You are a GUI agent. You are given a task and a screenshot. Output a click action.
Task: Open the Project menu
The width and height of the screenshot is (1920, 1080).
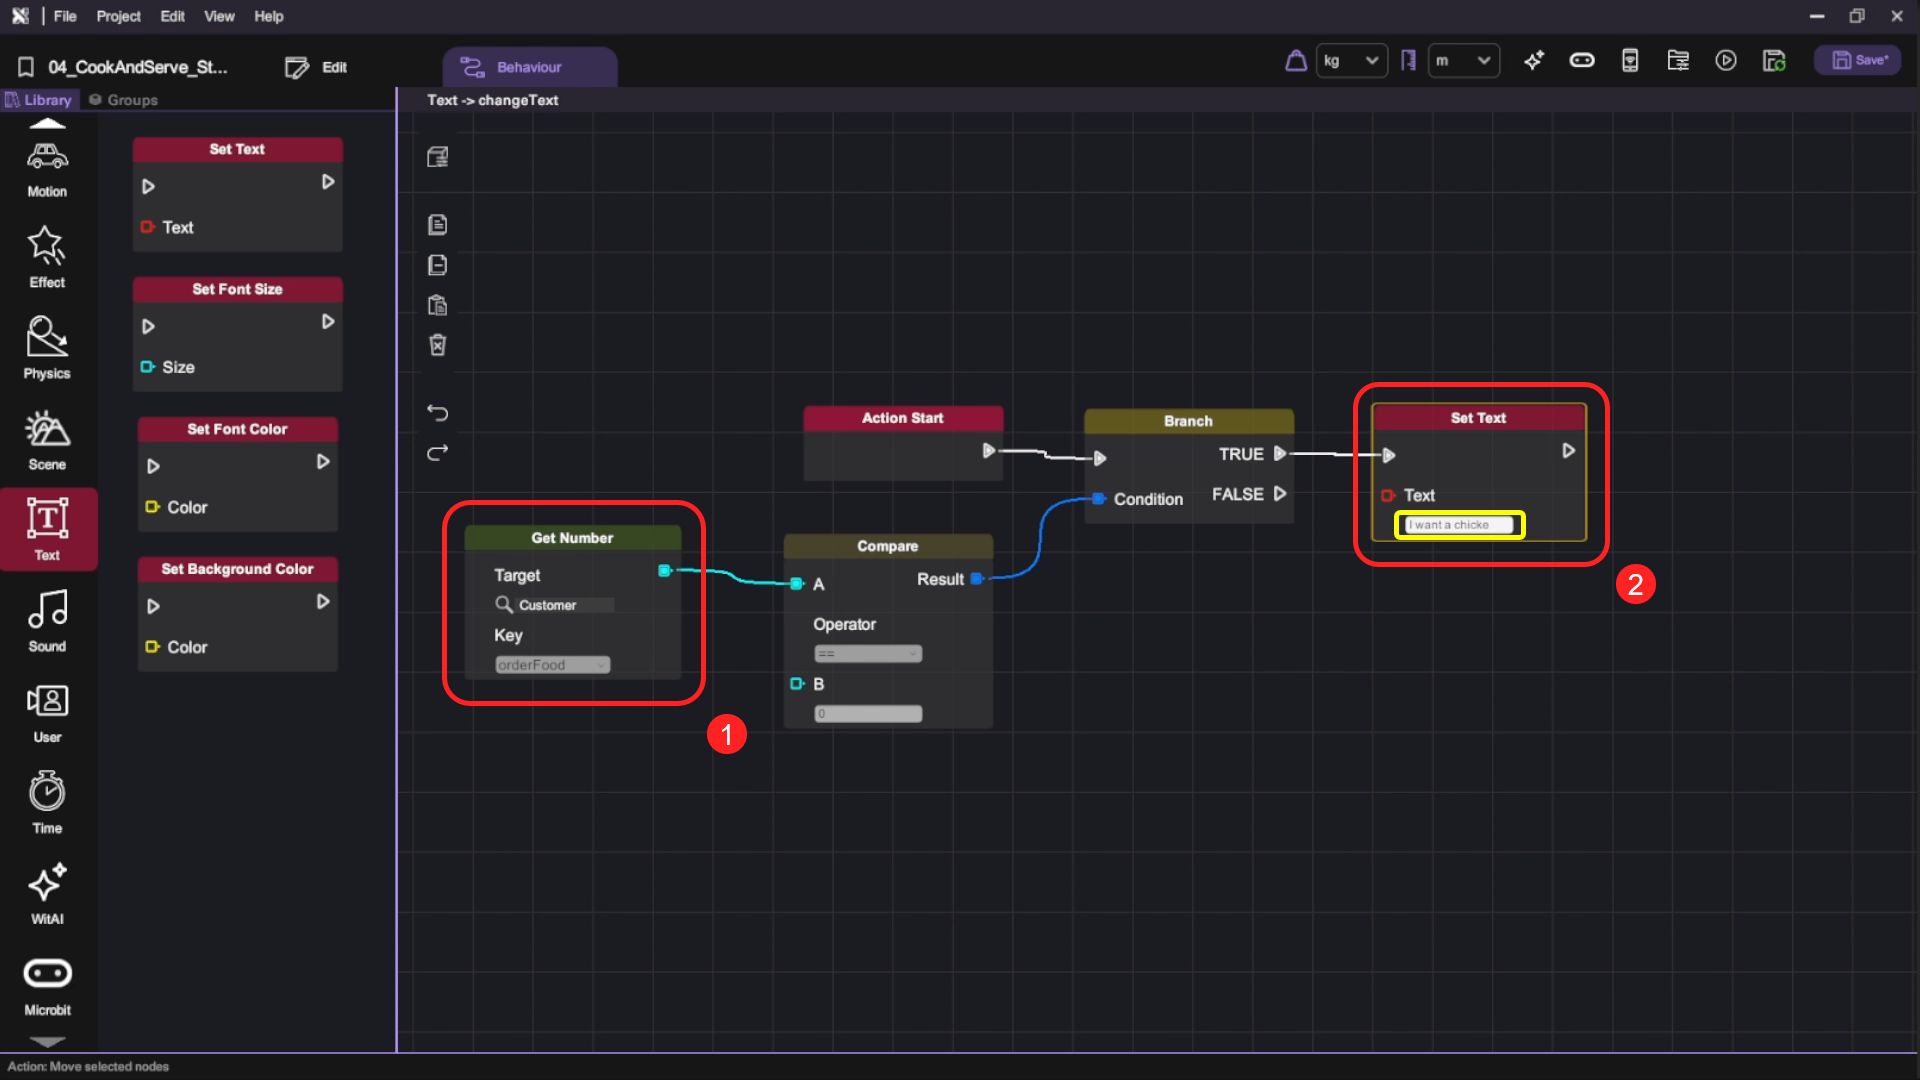tap(118, 16)
